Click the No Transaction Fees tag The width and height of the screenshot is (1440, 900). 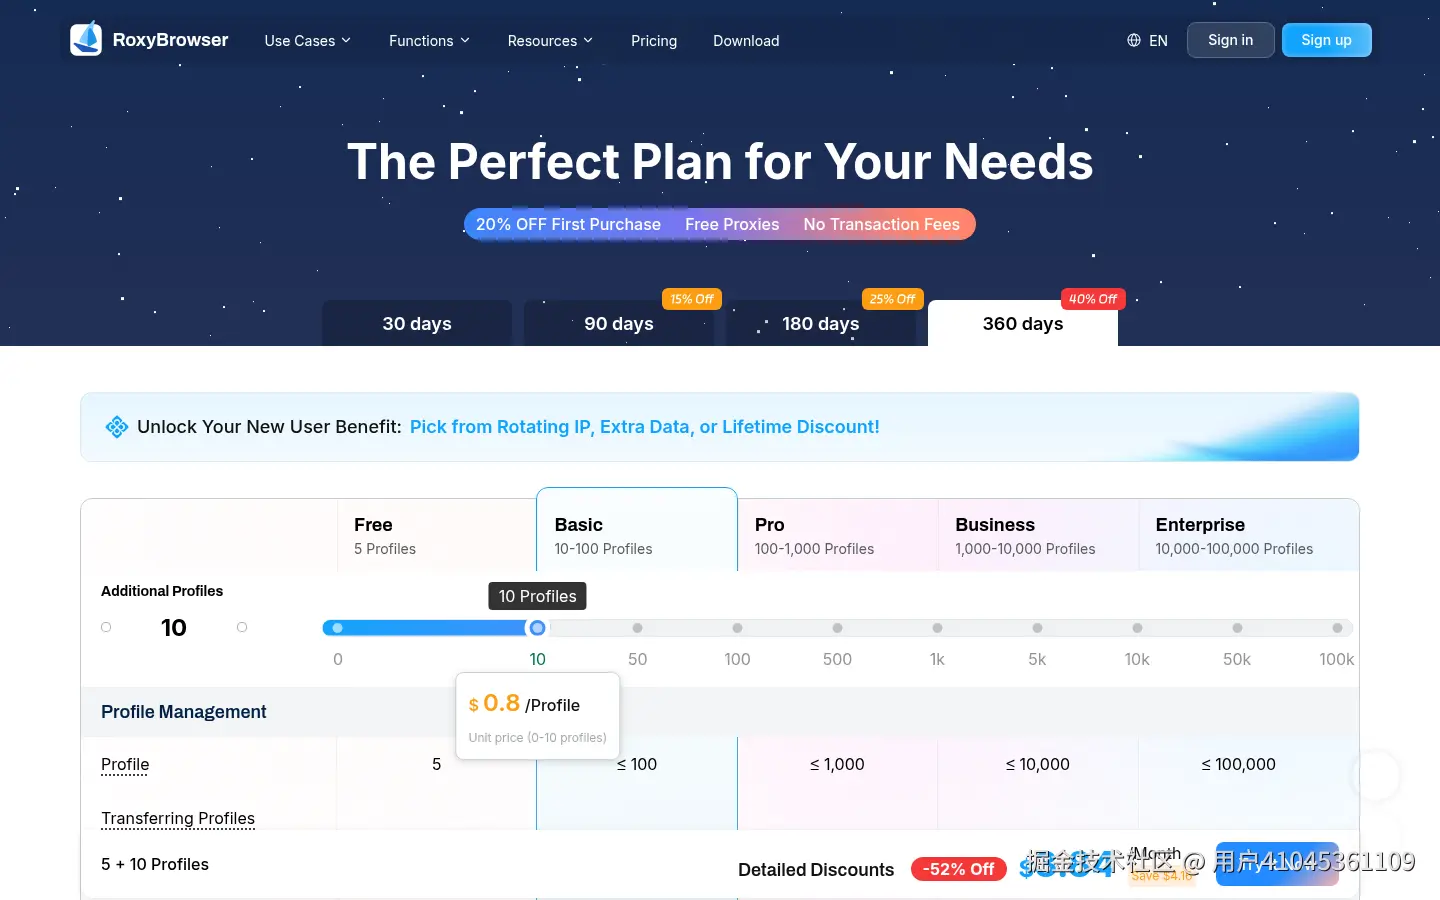(x=881, y=225)
